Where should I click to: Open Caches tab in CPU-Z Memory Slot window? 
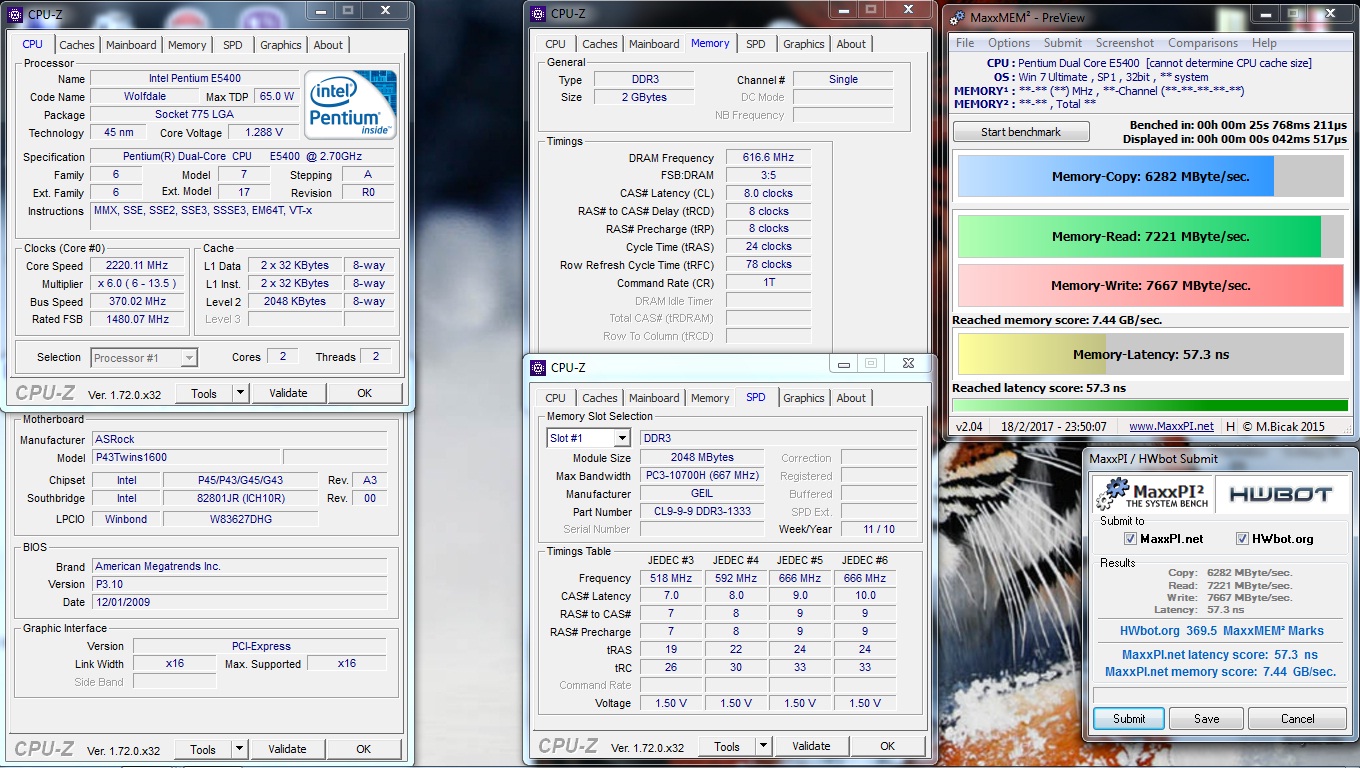coord(600,398)
